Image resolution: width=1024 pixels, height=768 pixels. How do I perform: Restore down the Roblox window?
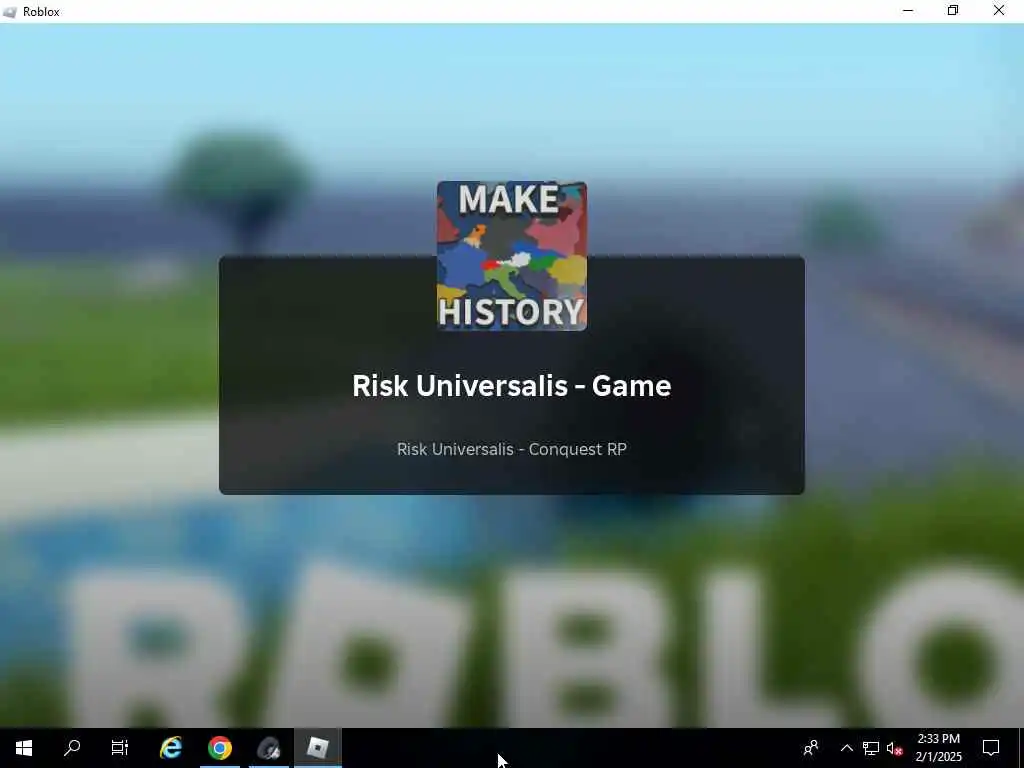953,11
